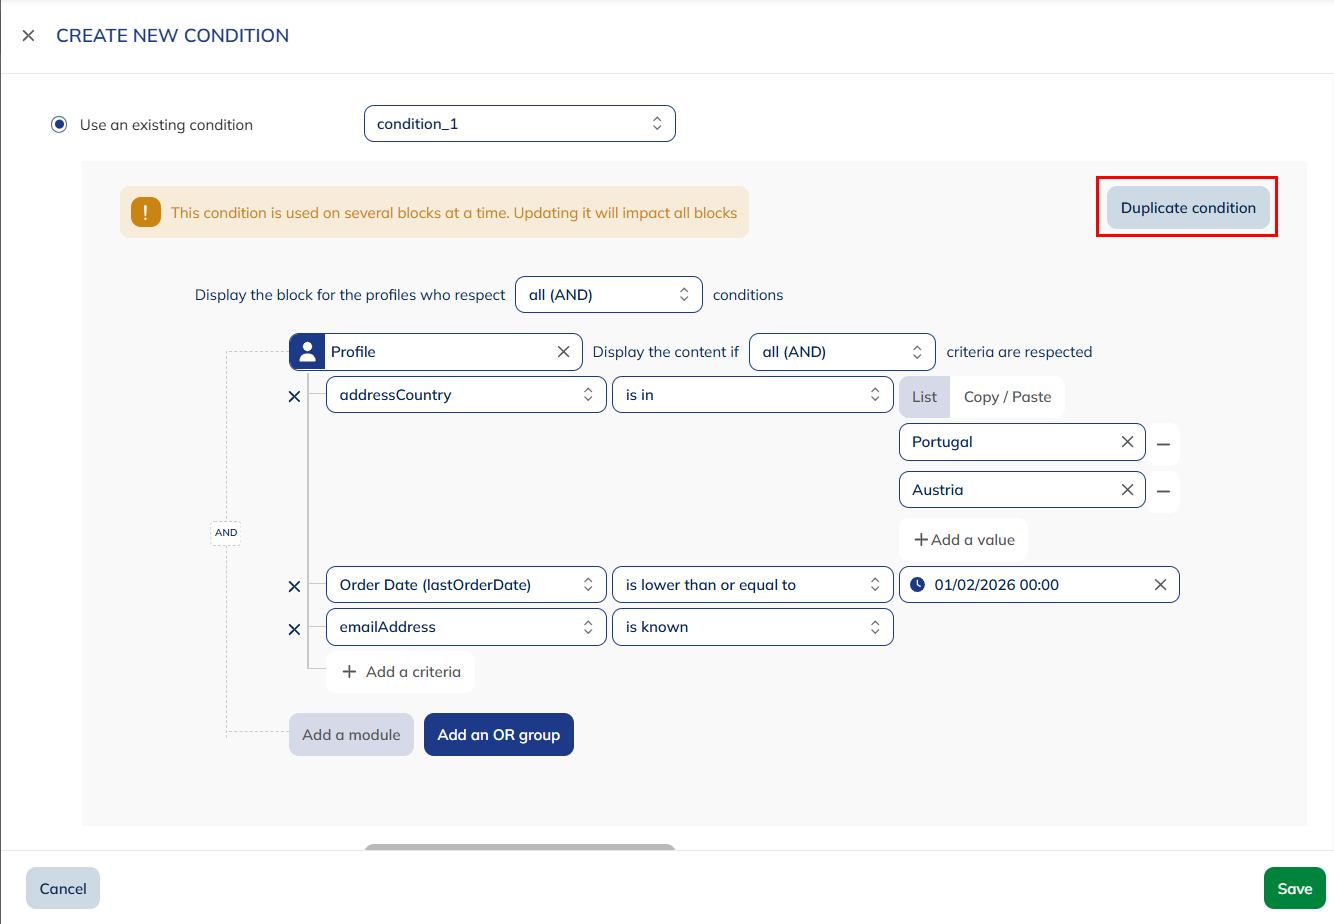Viewport: 1334px width, 924px height.
Task: Remove the emailAddress criteria row
Action: [294, 630]
